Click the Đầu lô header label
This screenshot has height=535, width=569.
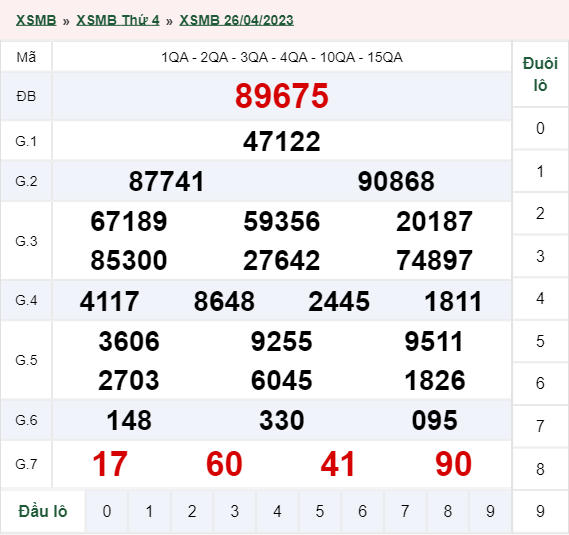[x=43, y=511]
